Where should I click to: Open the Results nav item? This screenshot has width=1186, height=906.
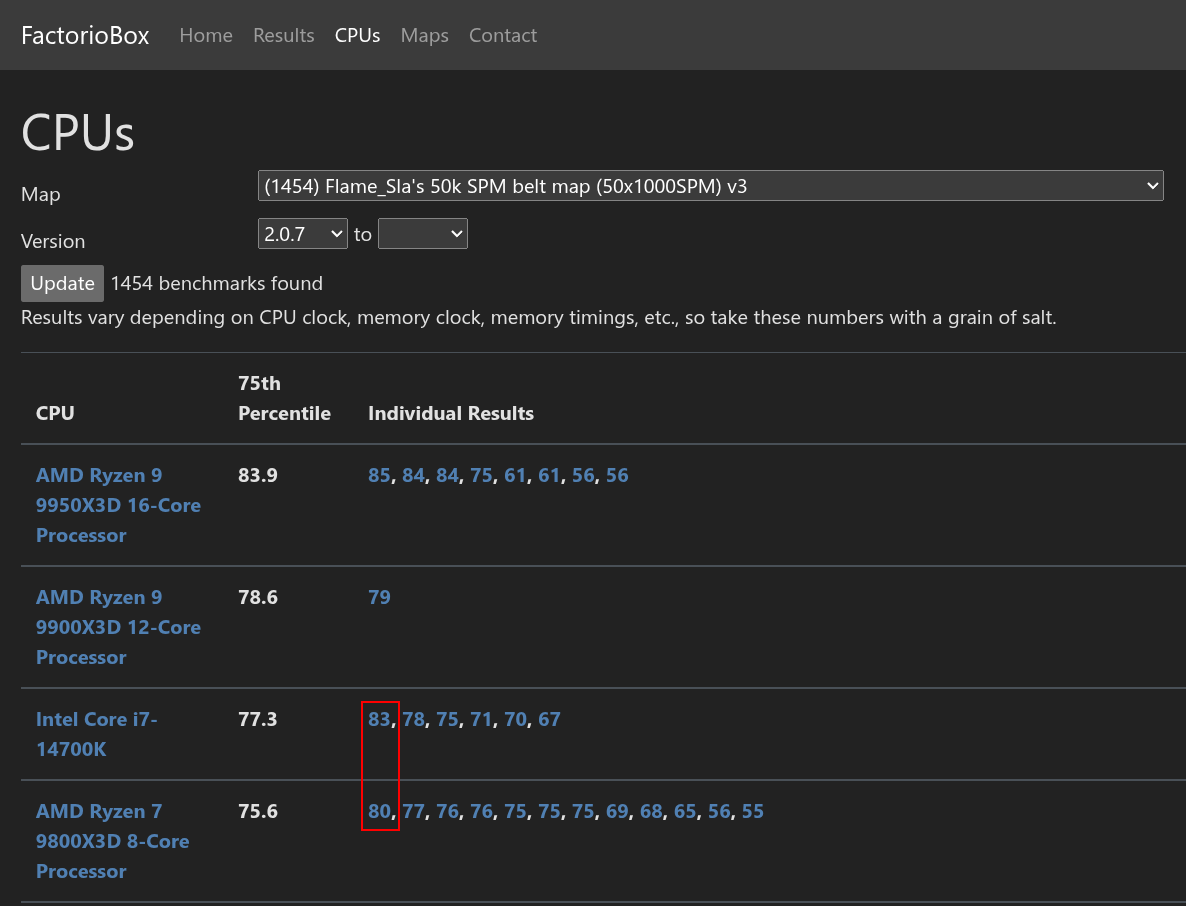(x=284, y=36)
